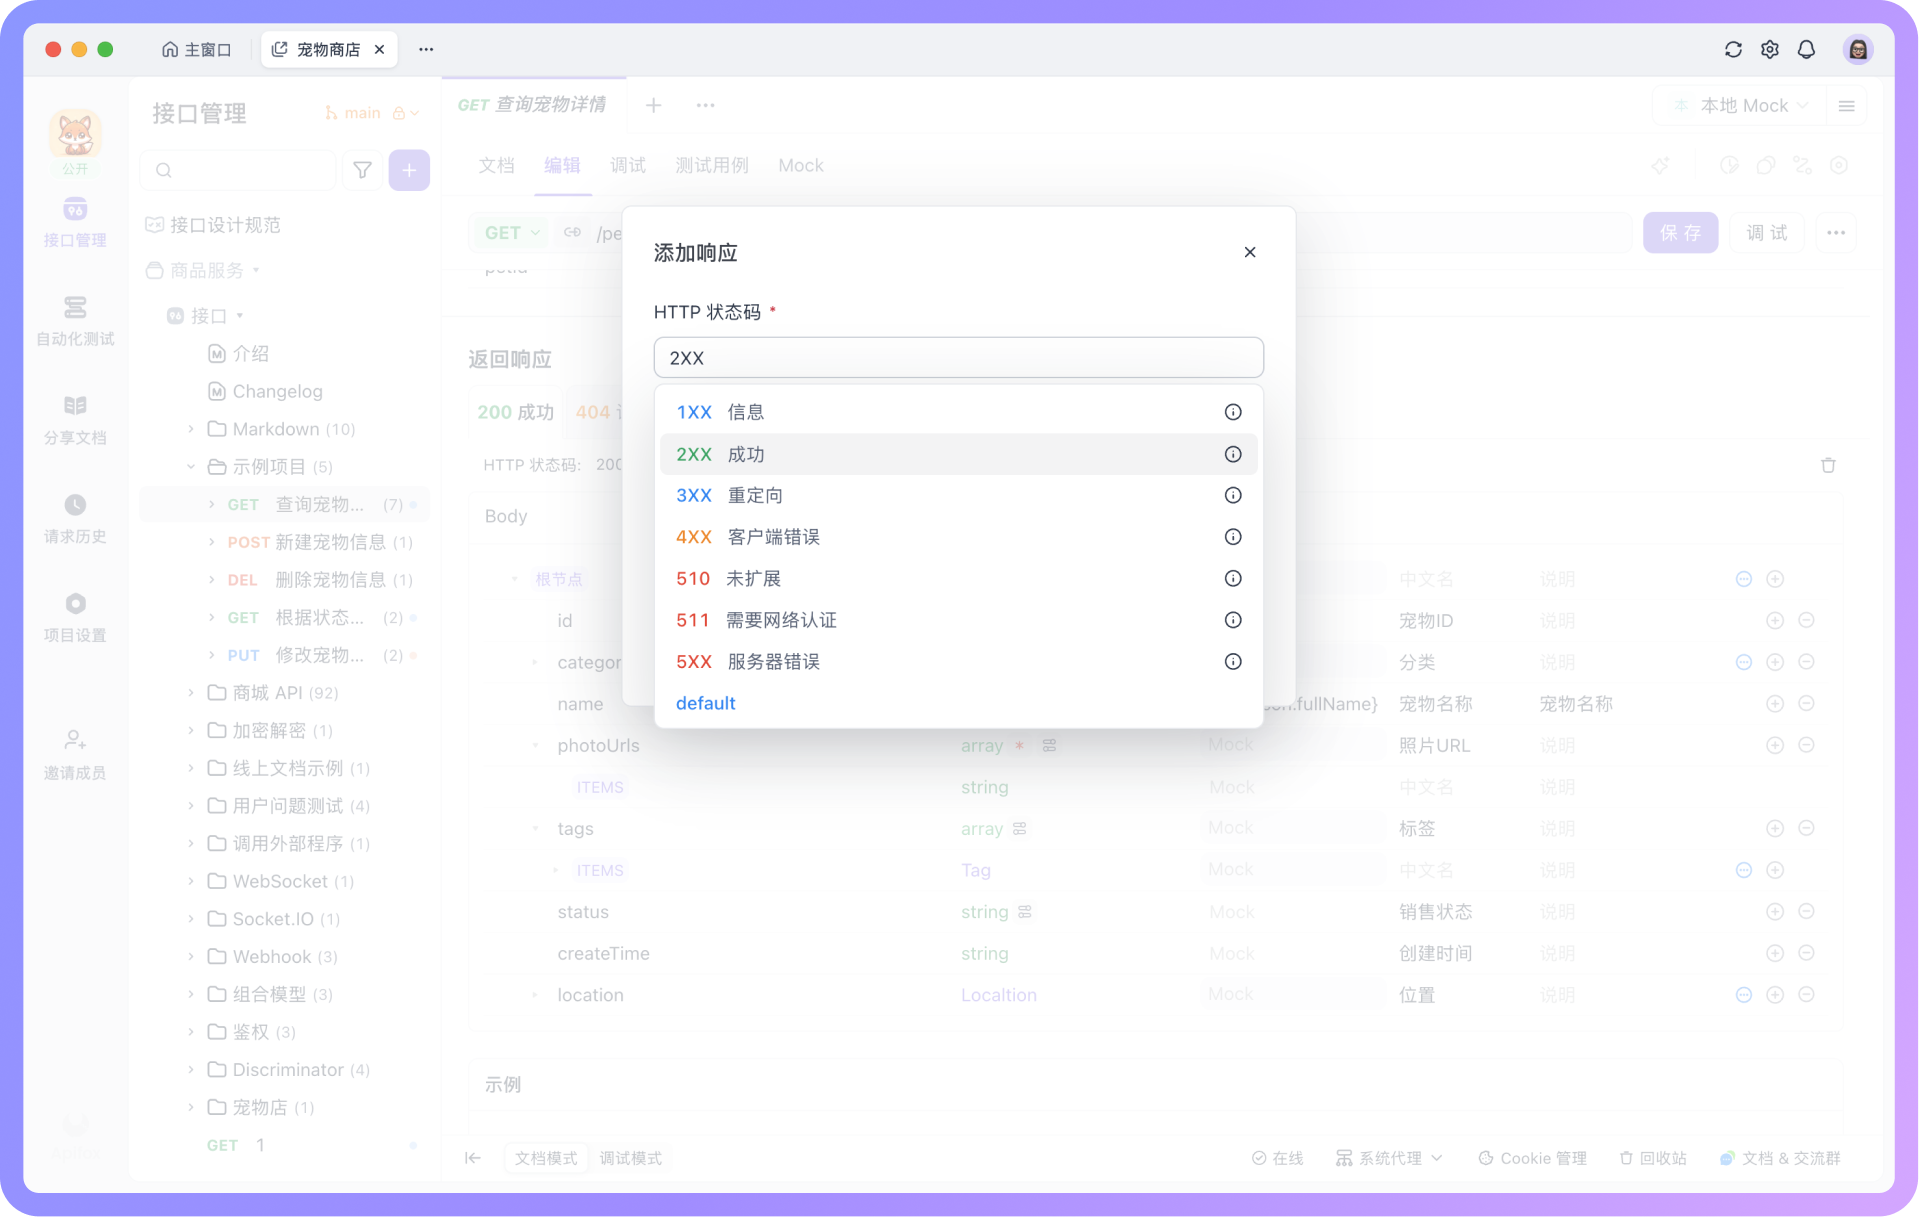1919x1217 pixels.
Task: Click the HTTP 状态码 input showing 2XX
Action: coord(957,357)
